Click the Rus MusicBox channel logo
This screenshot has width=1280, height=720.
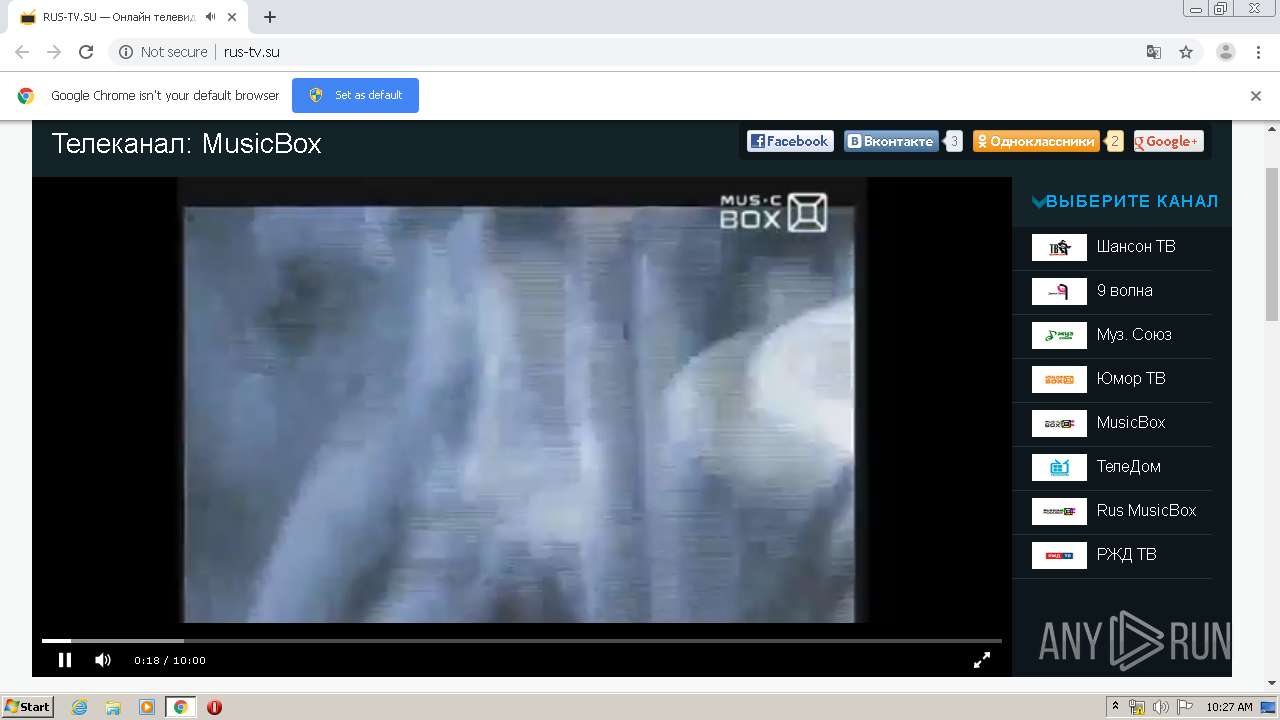tap(1059, 511)
